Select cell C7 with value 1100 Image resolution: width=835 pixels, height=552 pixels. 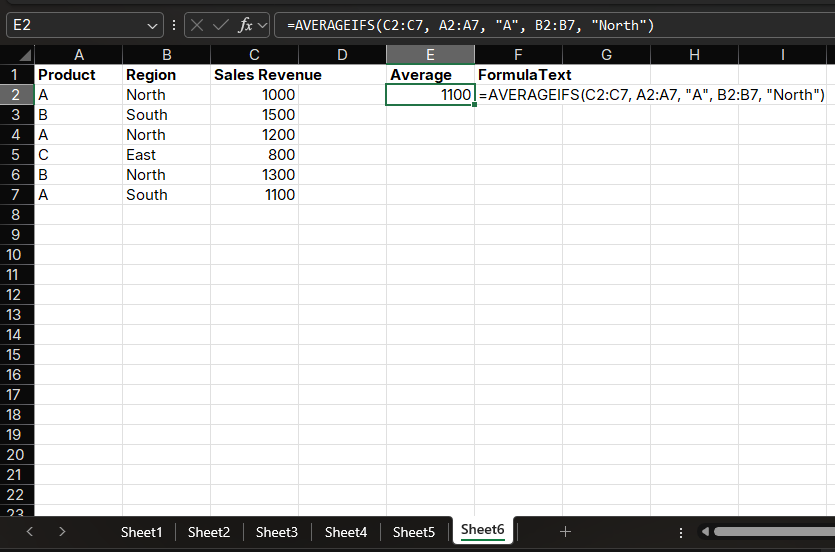click(x=255, y=195)
